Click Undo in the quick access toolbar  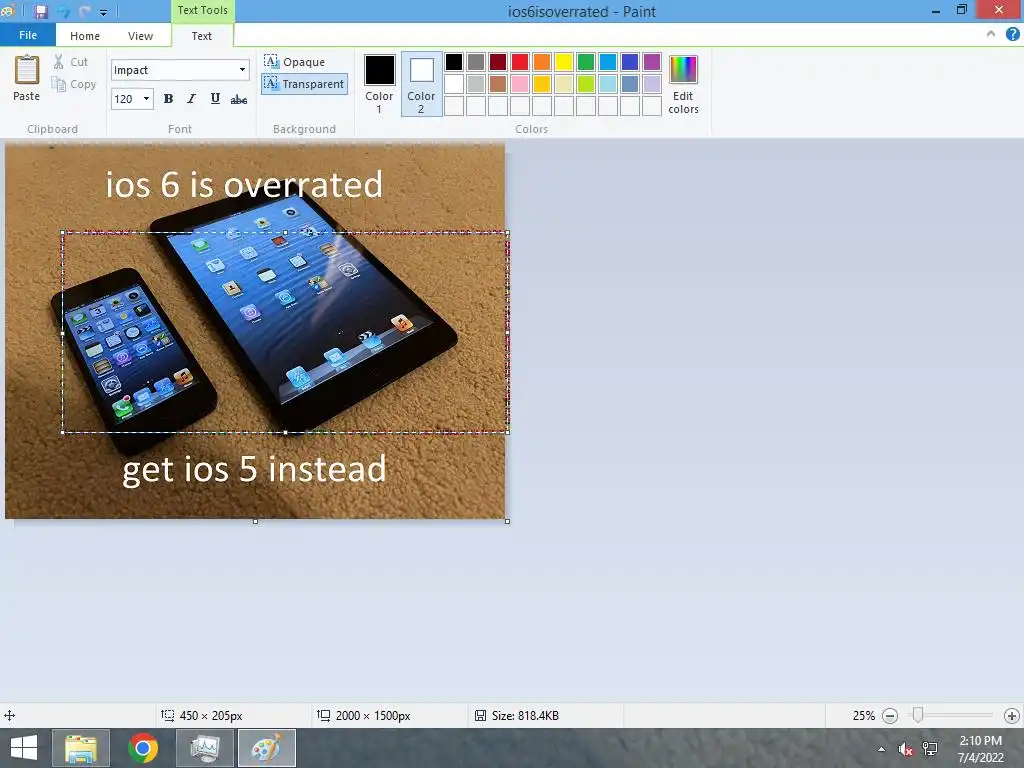coord(63,11)
